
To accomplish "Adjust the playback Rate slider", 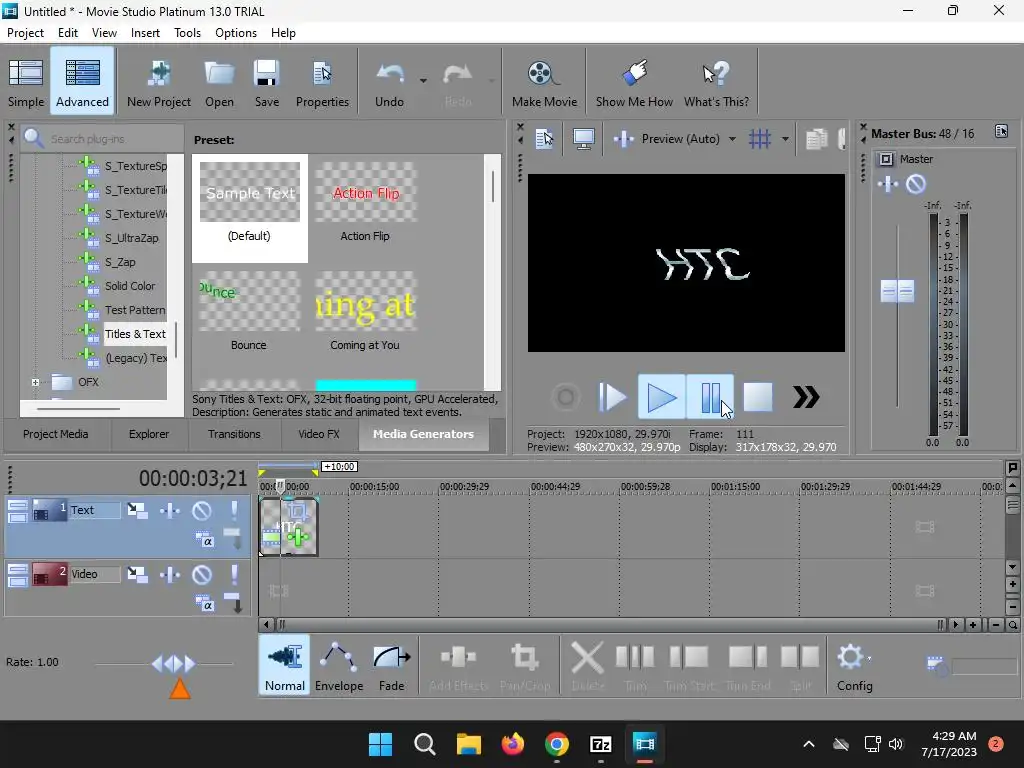I will coord(173,664).
